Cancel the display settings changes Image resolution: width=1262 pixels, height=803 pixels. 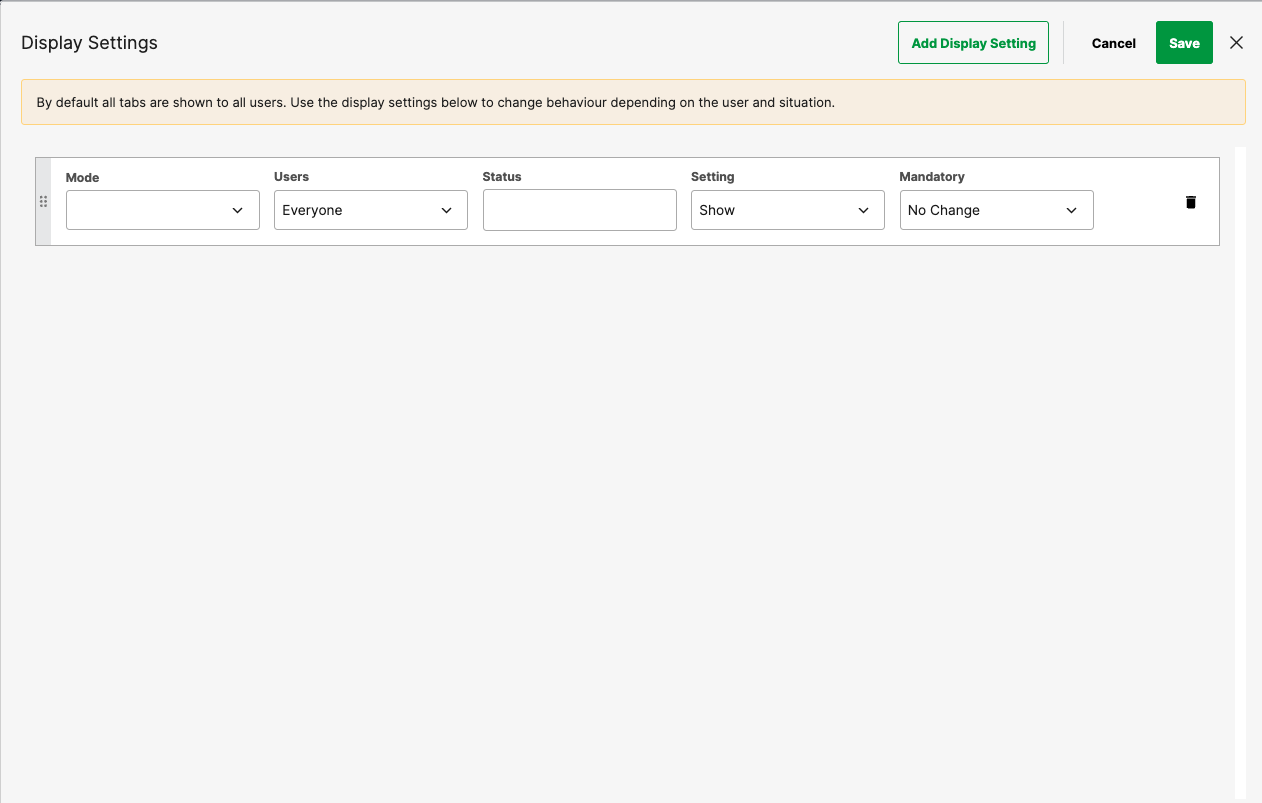pyautogui.click(x=1114, y=43)
